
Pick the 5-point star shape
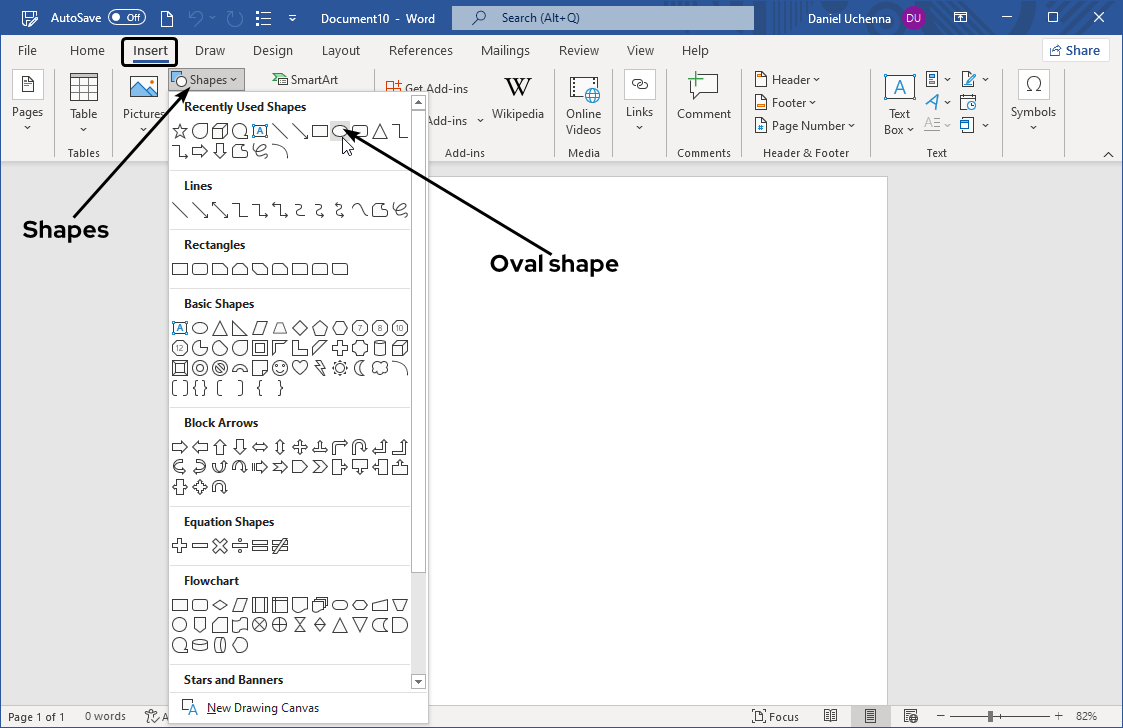pyautogui.click(x=180, y=131)
